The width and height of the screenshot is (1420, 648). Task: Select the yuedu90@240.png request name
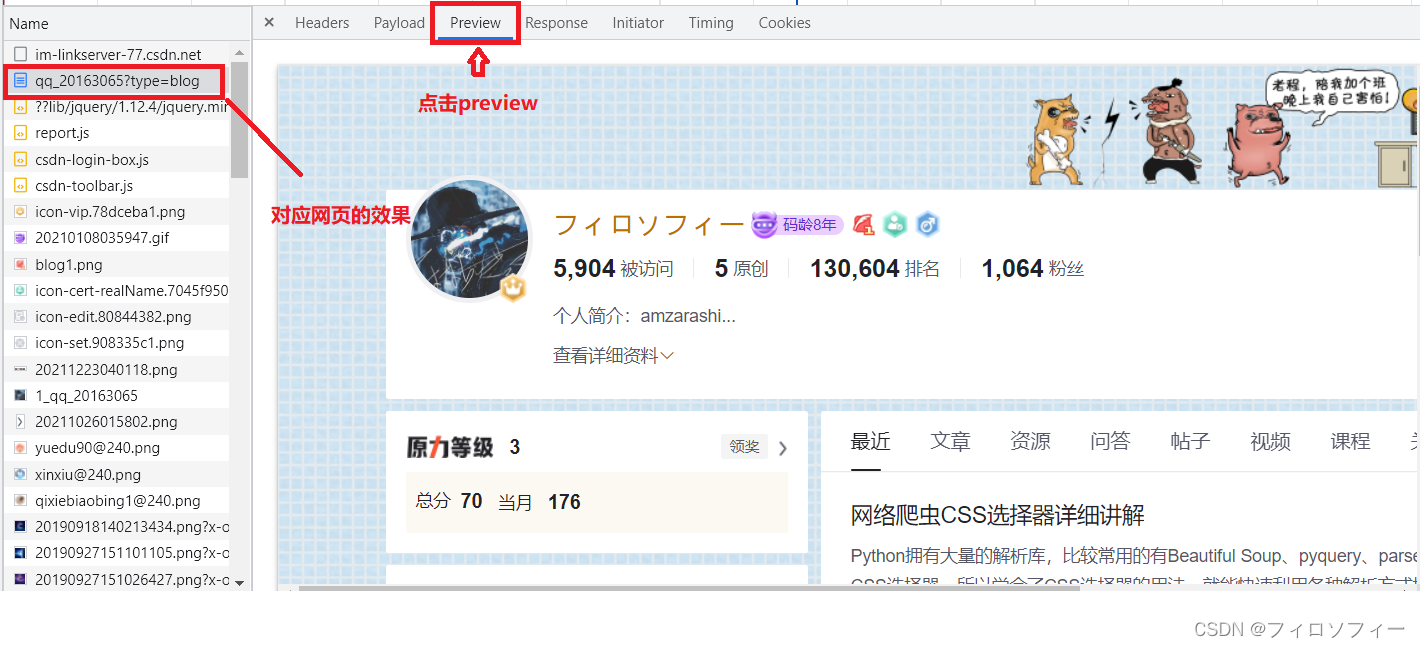click(97, 448)
